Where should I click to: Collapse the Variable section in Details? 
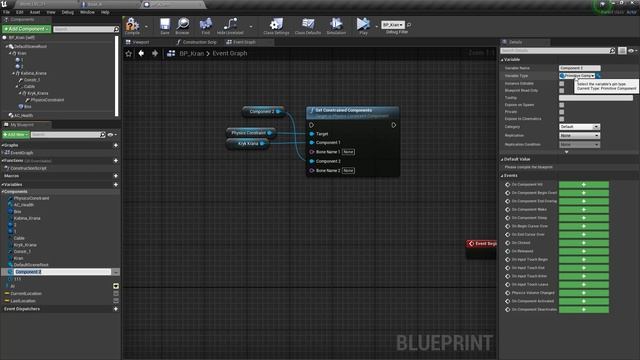502,60
